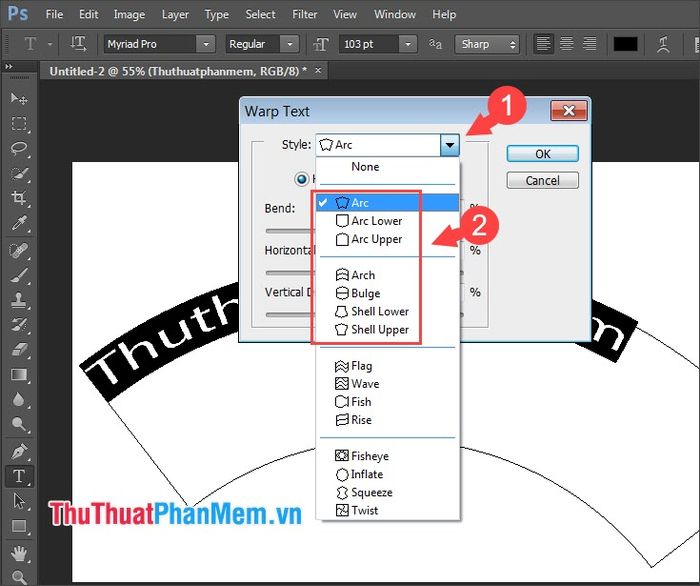Screen dimensions: 700x586
Task: Select the Horizontal radio button
Action: pos(302,179)
